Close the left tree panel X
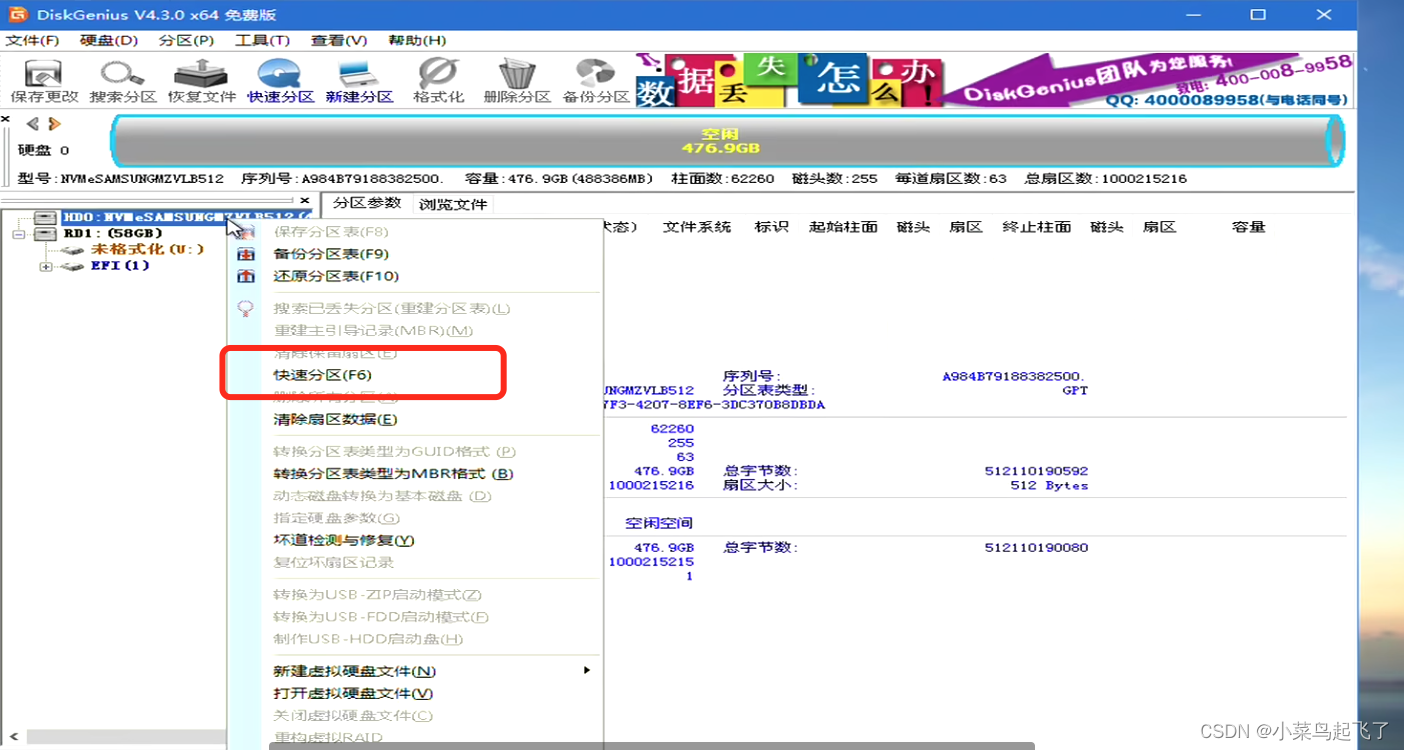 click(x=305, y=200)
